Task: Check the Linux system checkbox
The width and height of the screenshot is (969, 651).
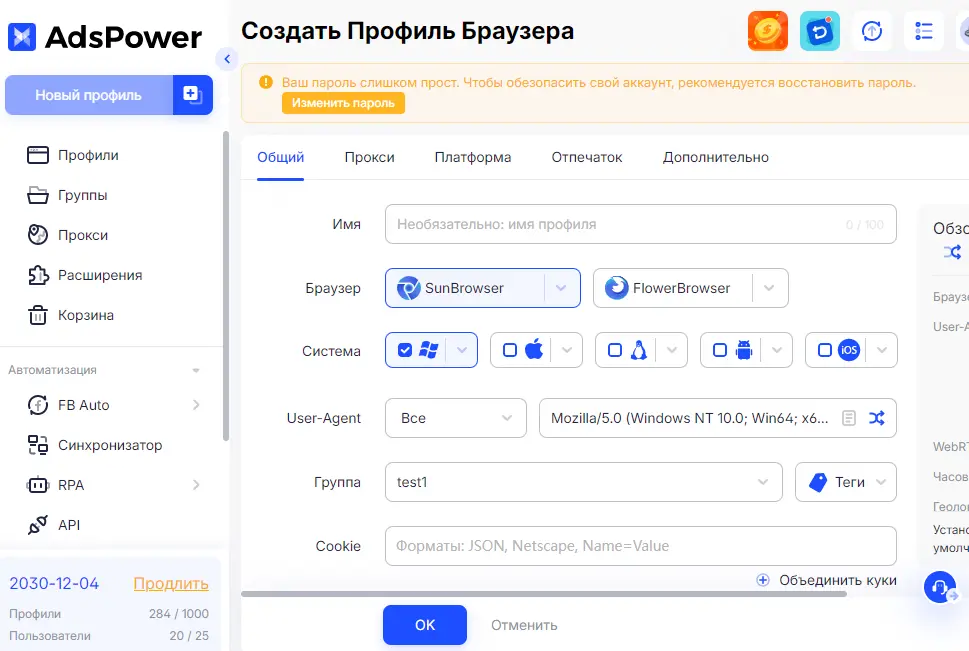Action: (615, 351)
